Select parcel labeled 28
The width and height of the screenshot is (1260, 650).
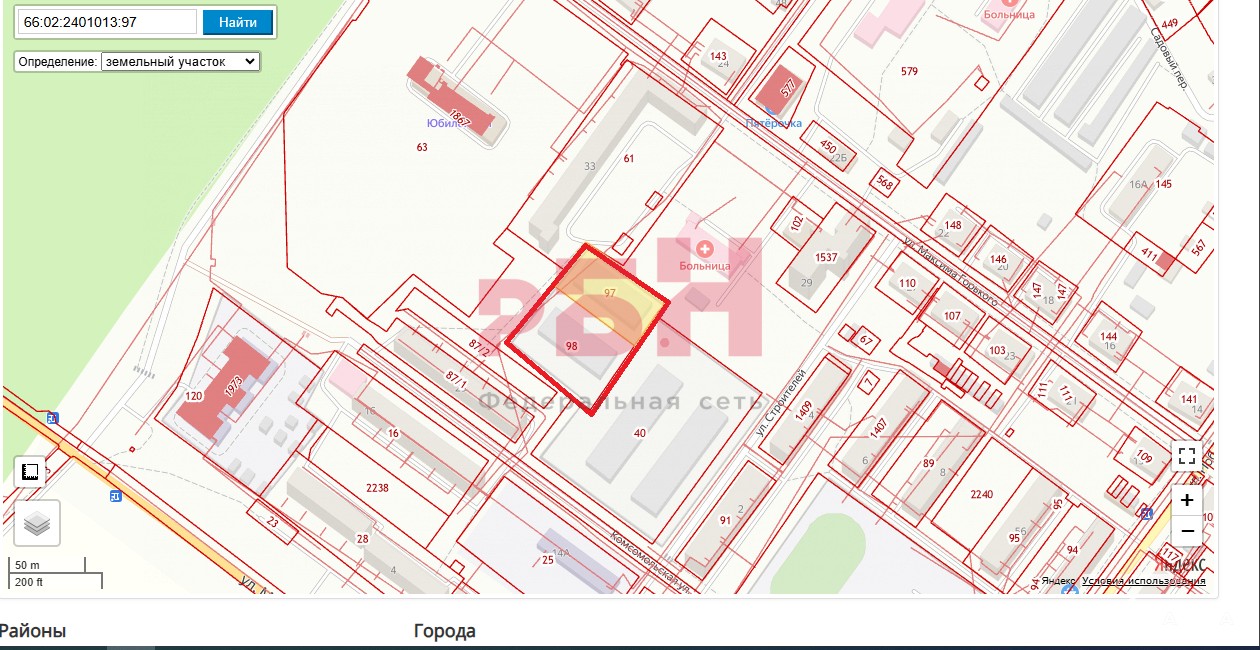tap(362, 539)
